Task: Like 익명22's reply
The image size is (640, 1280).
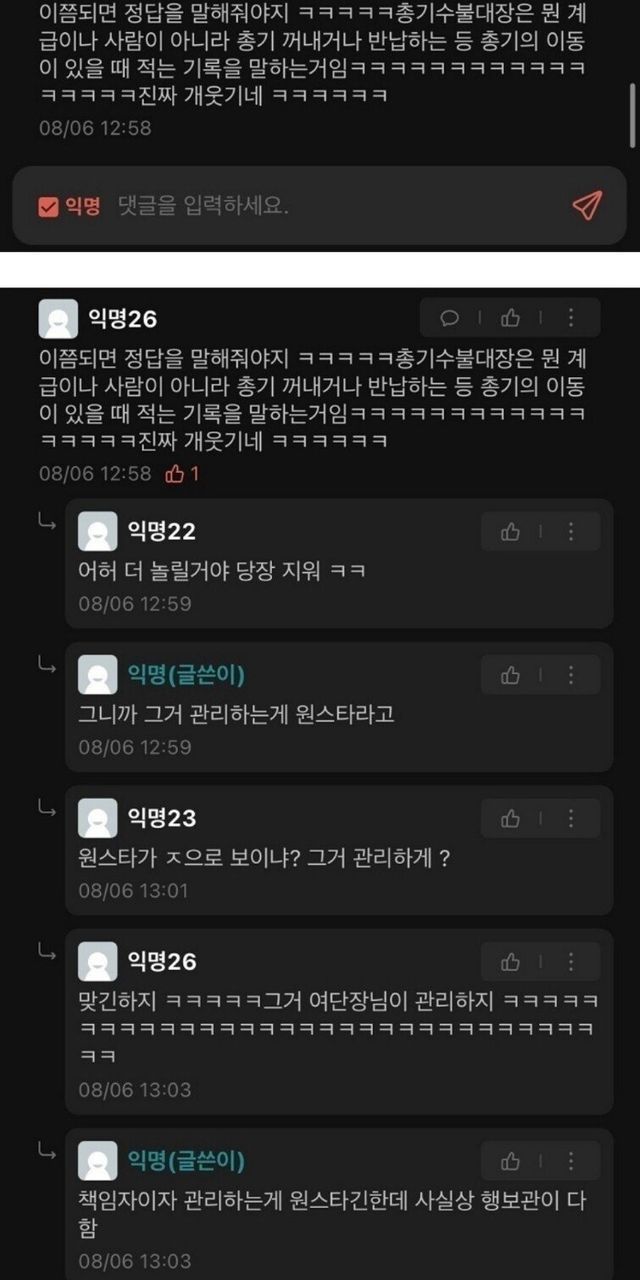Action: (x=511, y=532)
